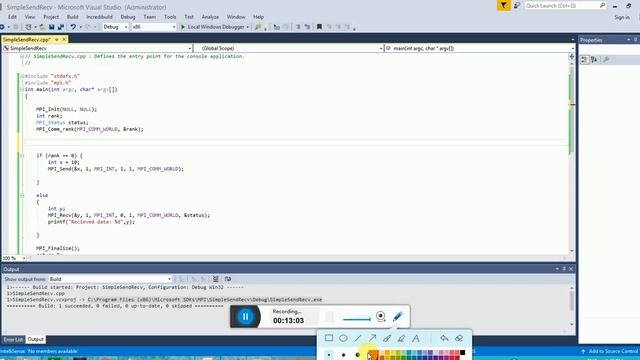Open the Window menu

click(x=236, y=17)
